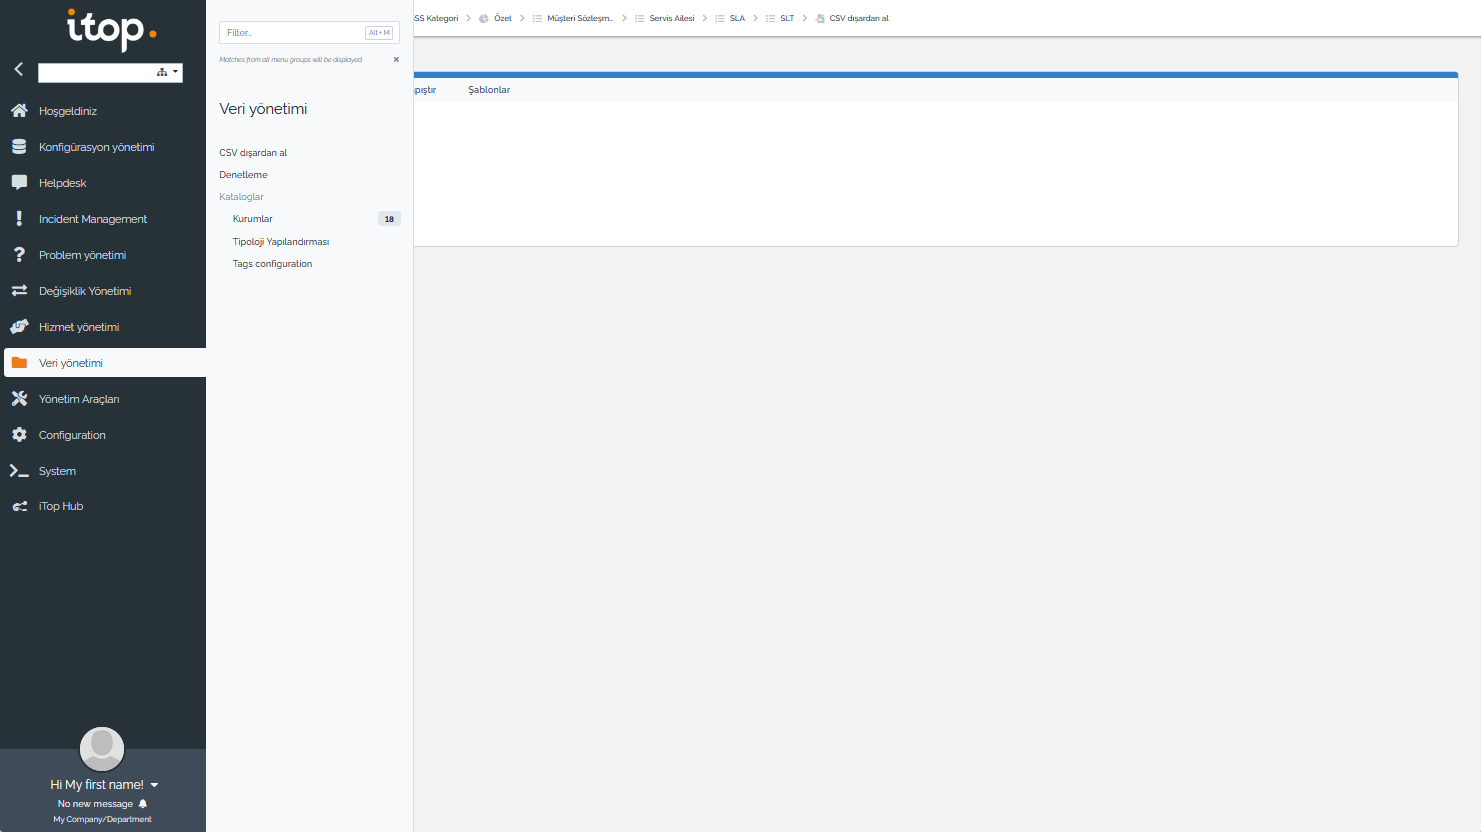Click the SLA breadcrumb item

(737, 18)
